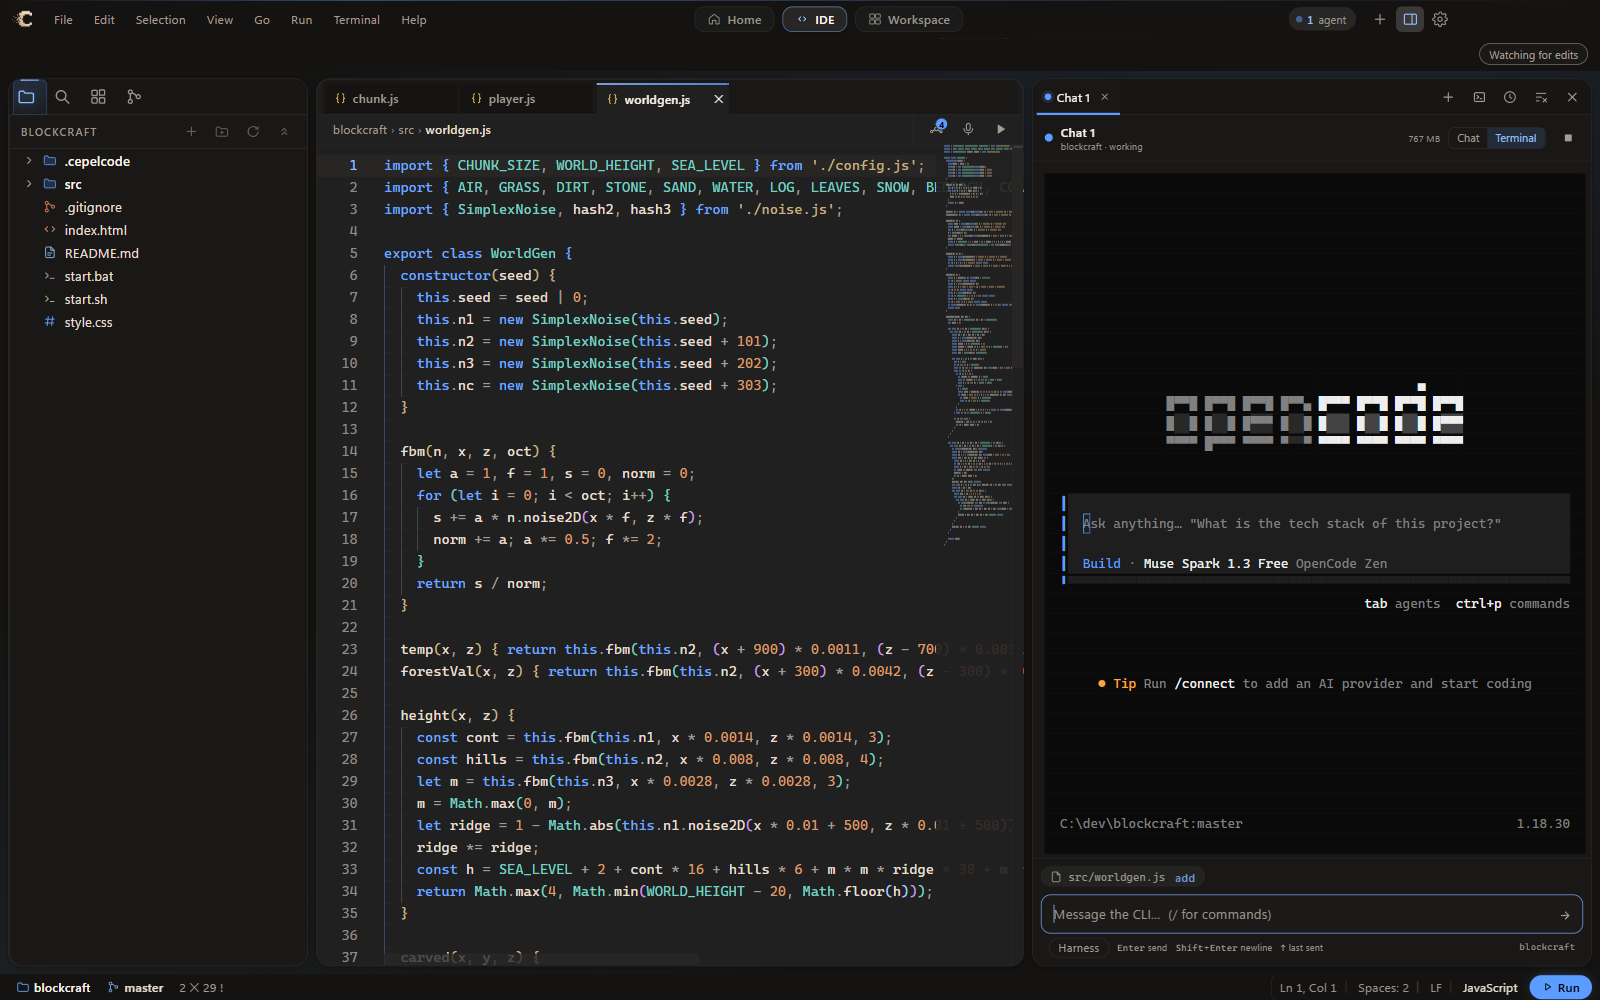This screenshot has height=1000, width=1600.
Task: Run file with editor play icon
Action: click(1000, 129)
